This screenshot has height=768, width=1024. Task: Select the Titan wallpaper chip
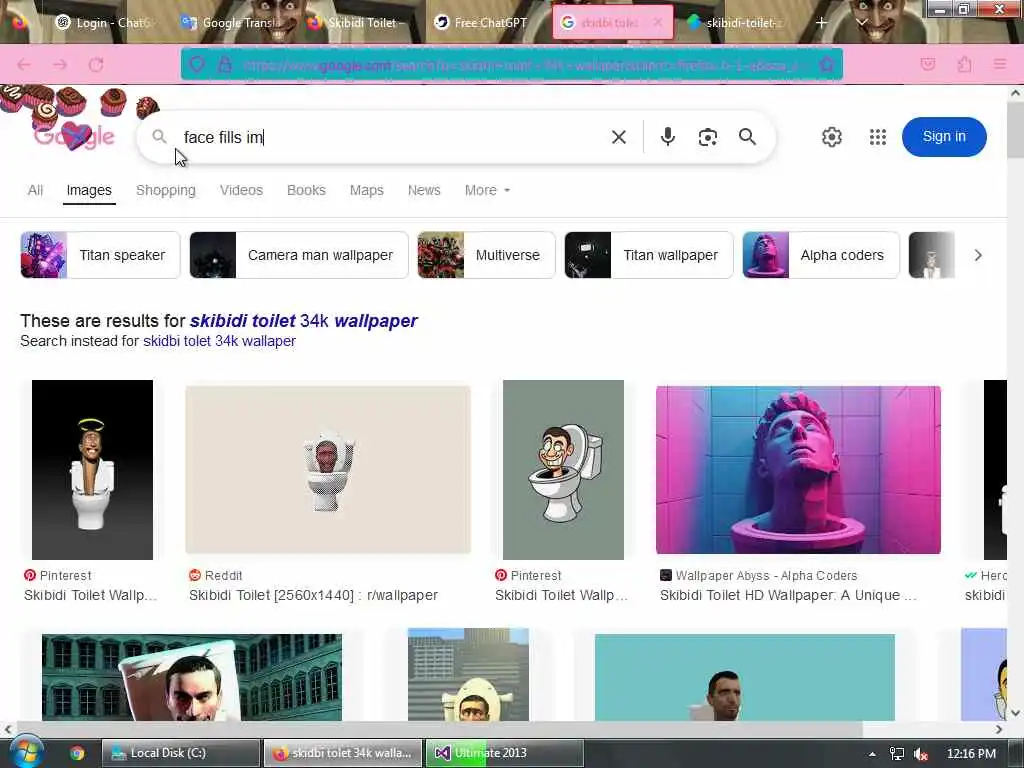pyautogui.click(x=648, y=255)
